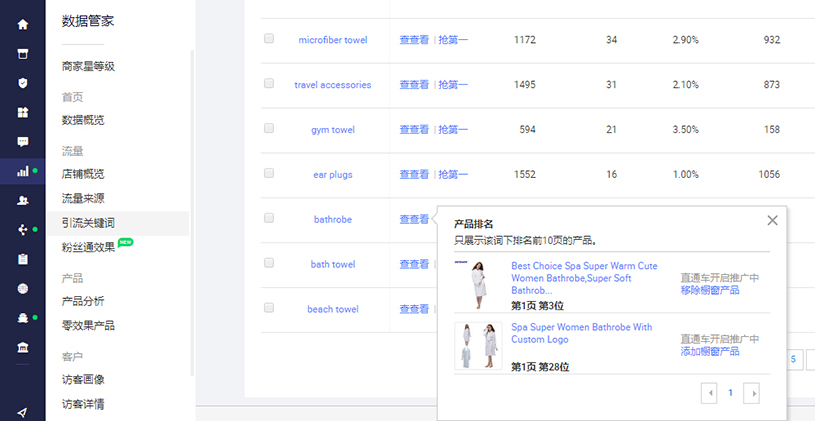815x421 pixels.
Task: Open 粉丝通效果 menu item
Action: (x=88, y=247)
